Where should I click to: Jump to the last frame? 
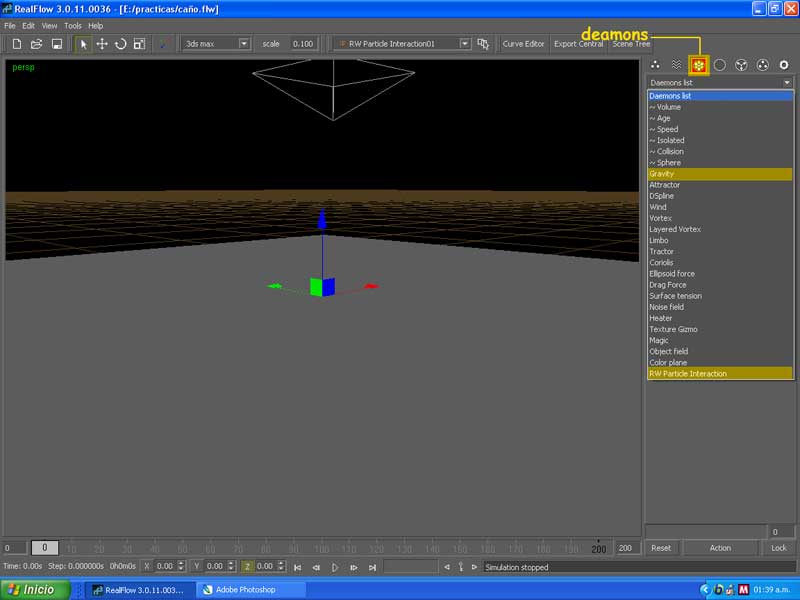[x=372, y=567]
